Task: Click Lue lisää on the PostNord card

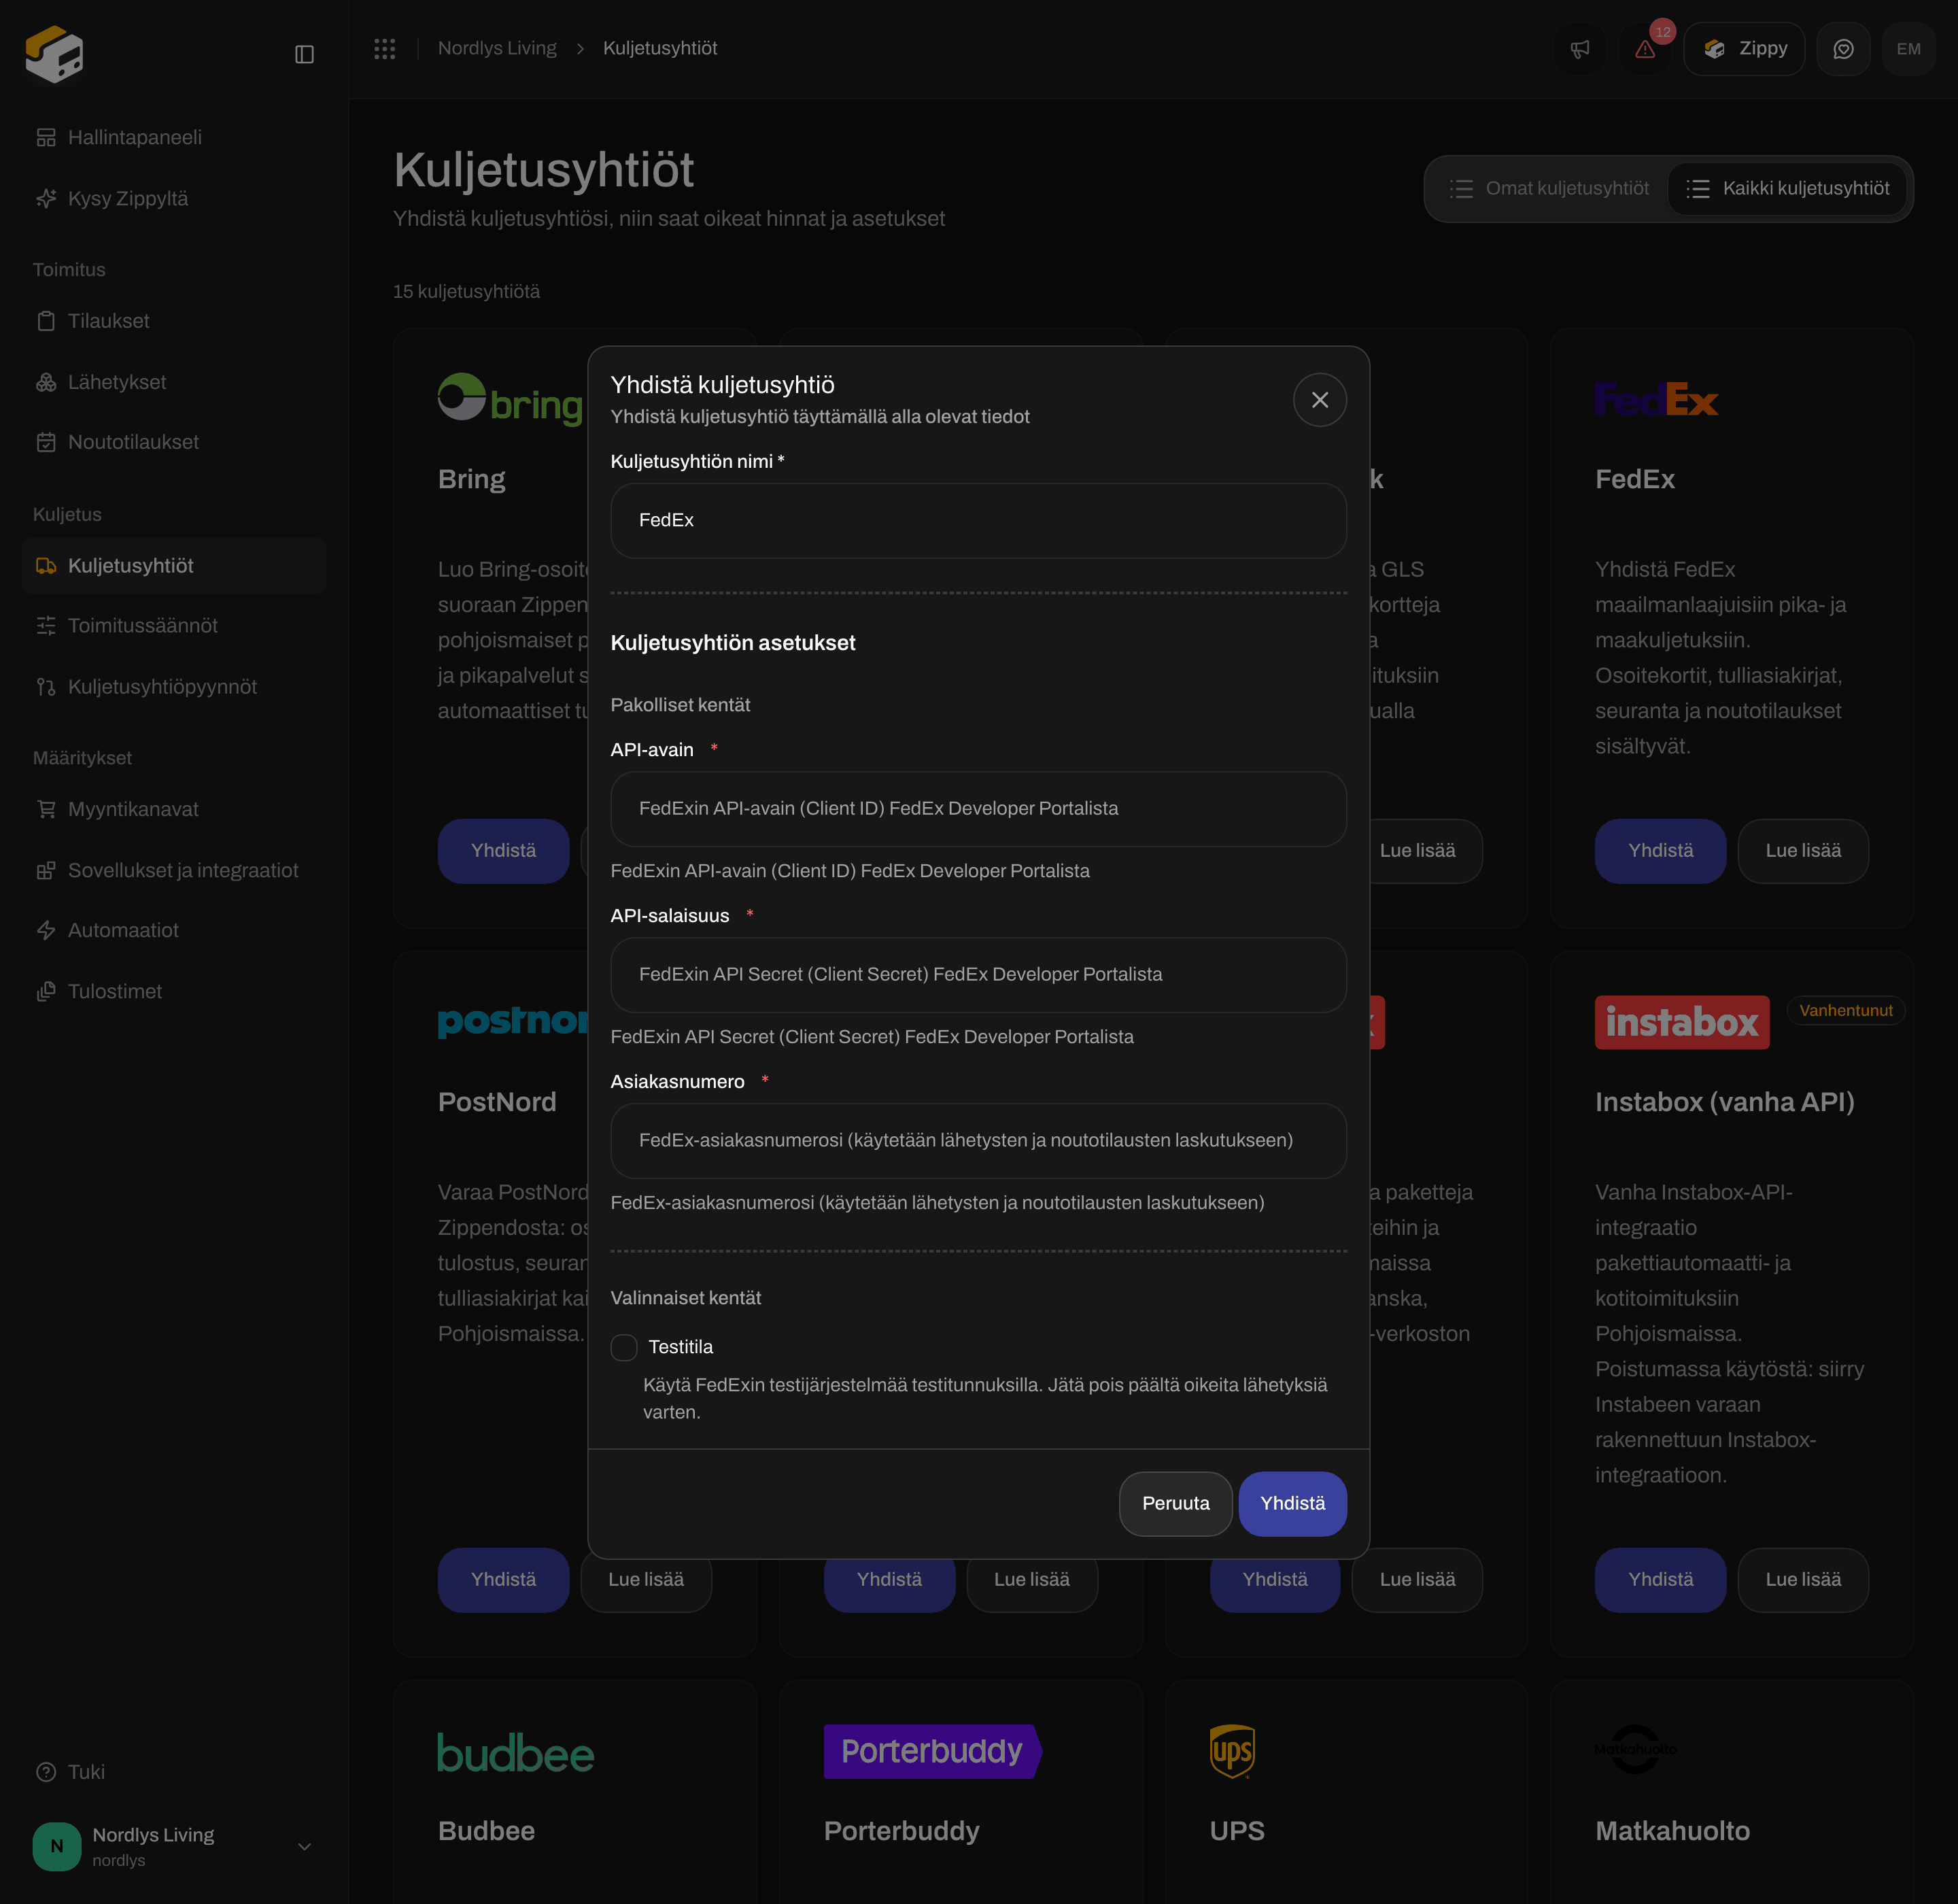Action: (x=646, y=1580)
